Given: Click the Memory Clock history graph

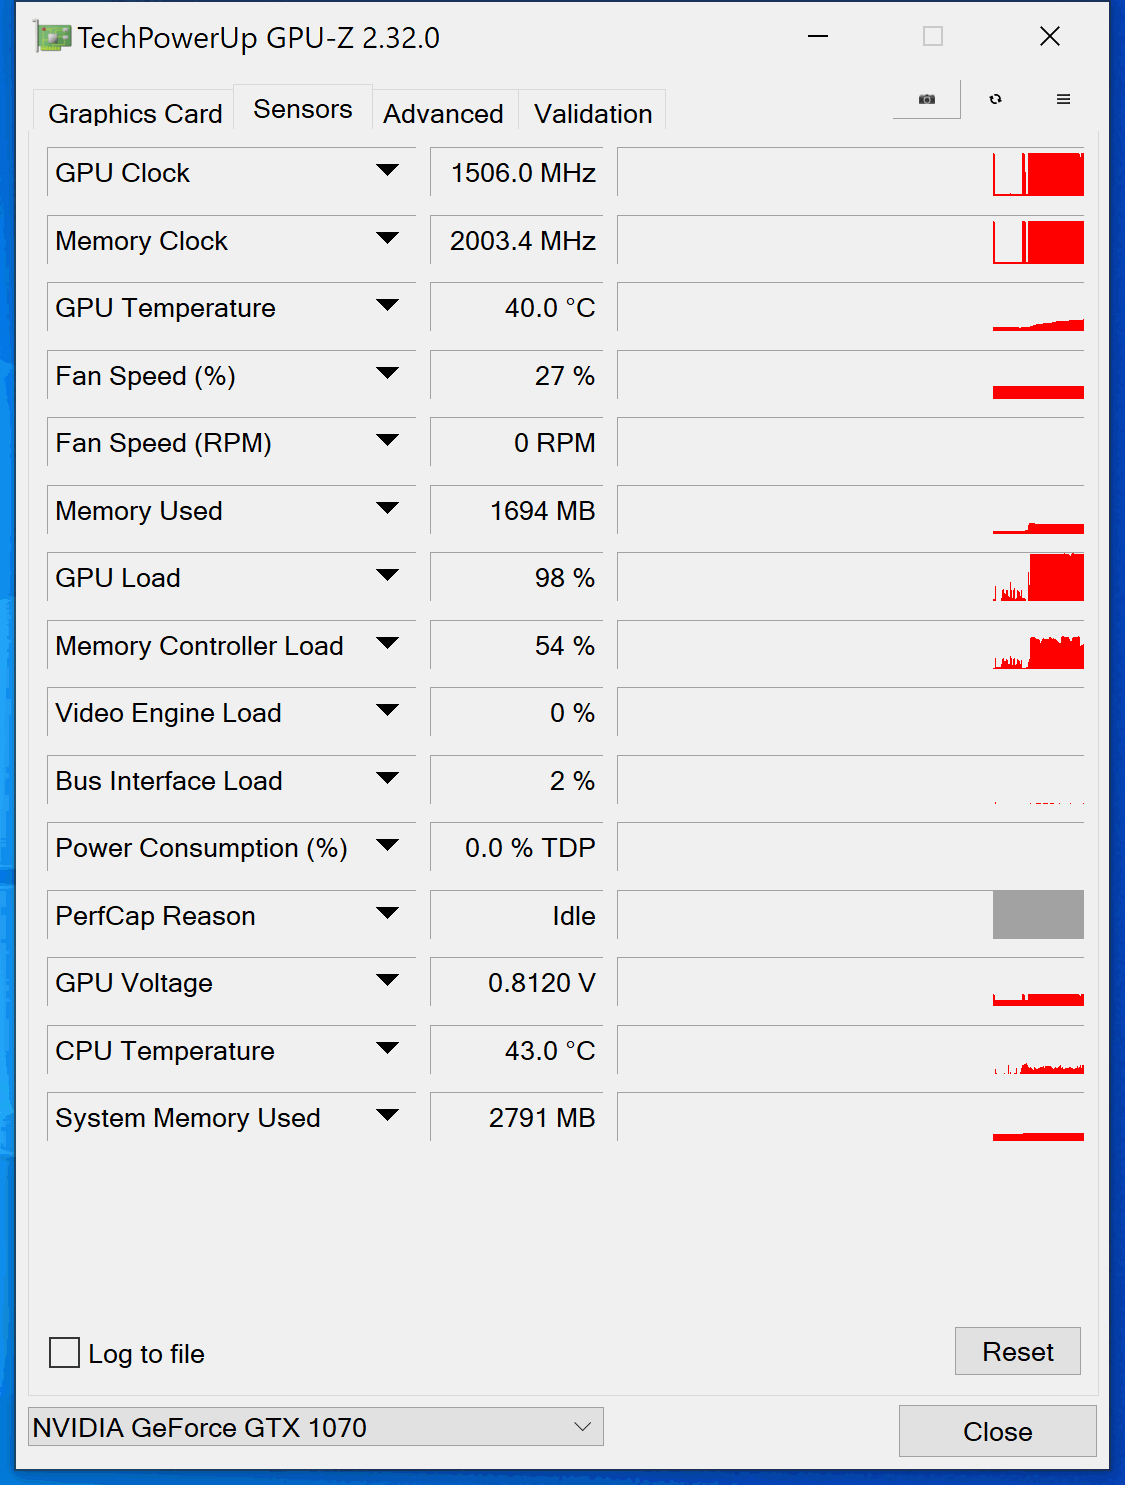Looking at the screenshot, I should click(851, 240).
